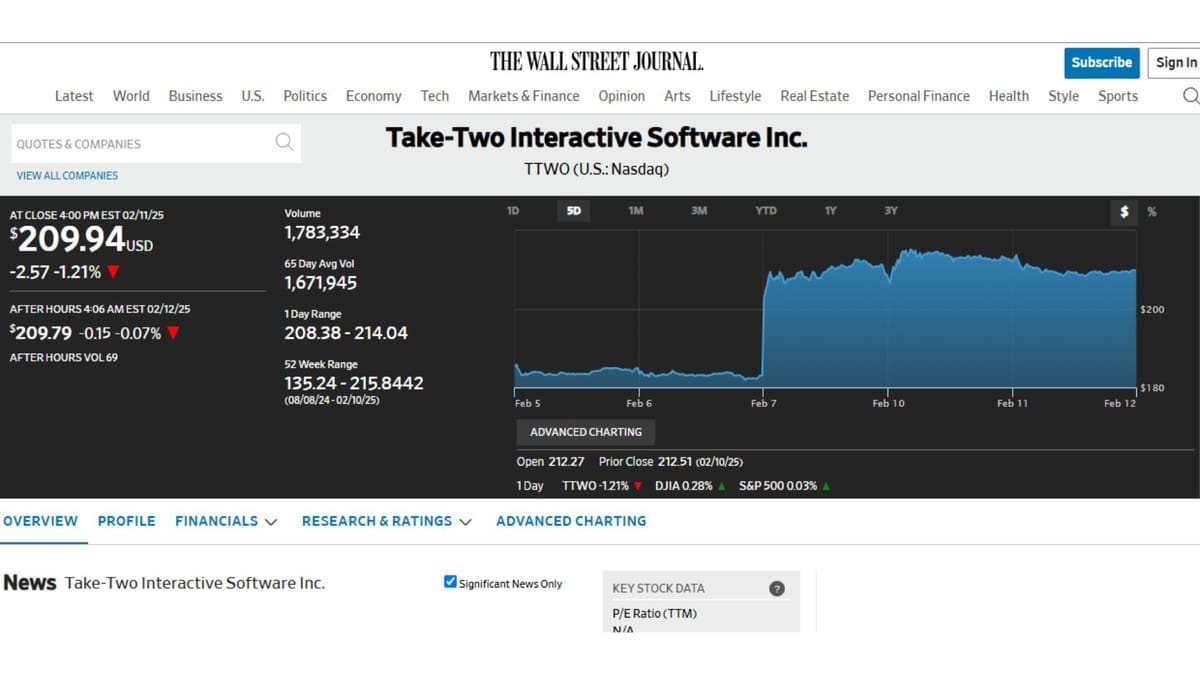Click the red down-arrow beside -1.21%
The width and height of the screenshot is (1200, 675).
[x=111, y=270]
